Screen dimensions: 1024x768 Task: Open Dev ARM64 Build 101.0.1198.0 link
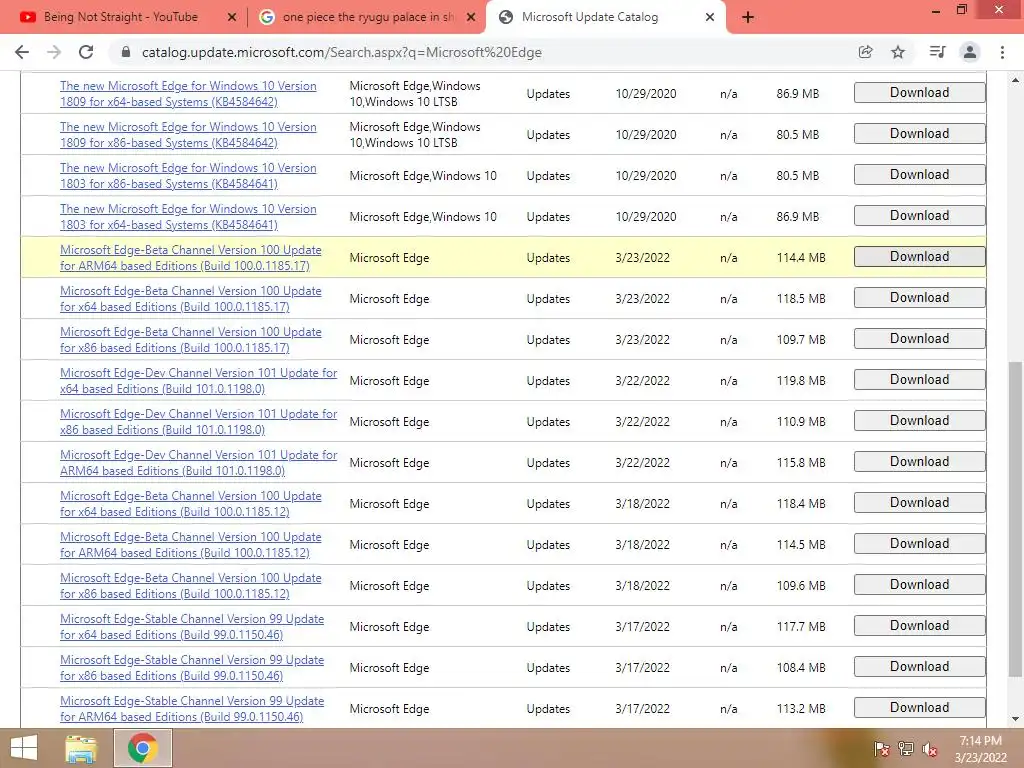[x=199, y=463]
